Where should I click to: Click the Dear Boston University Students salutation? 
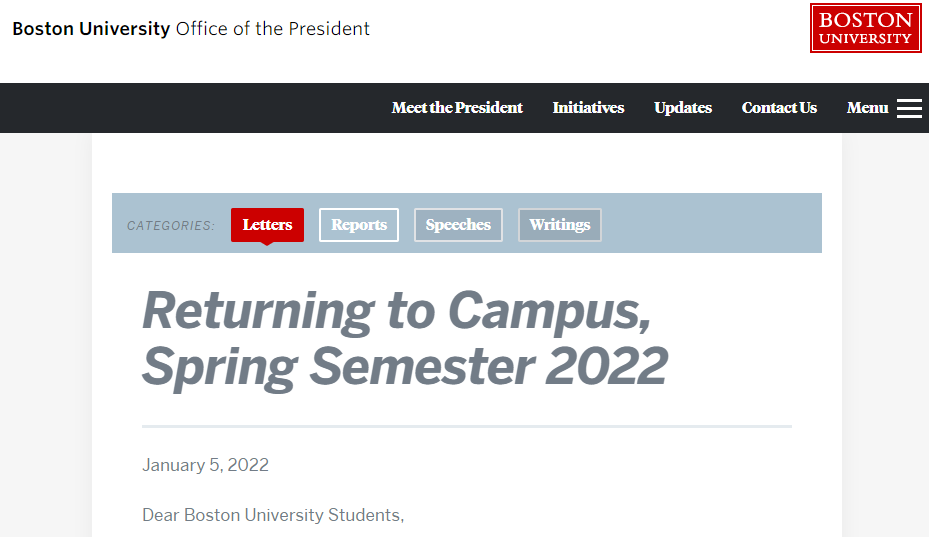point(273,516)
